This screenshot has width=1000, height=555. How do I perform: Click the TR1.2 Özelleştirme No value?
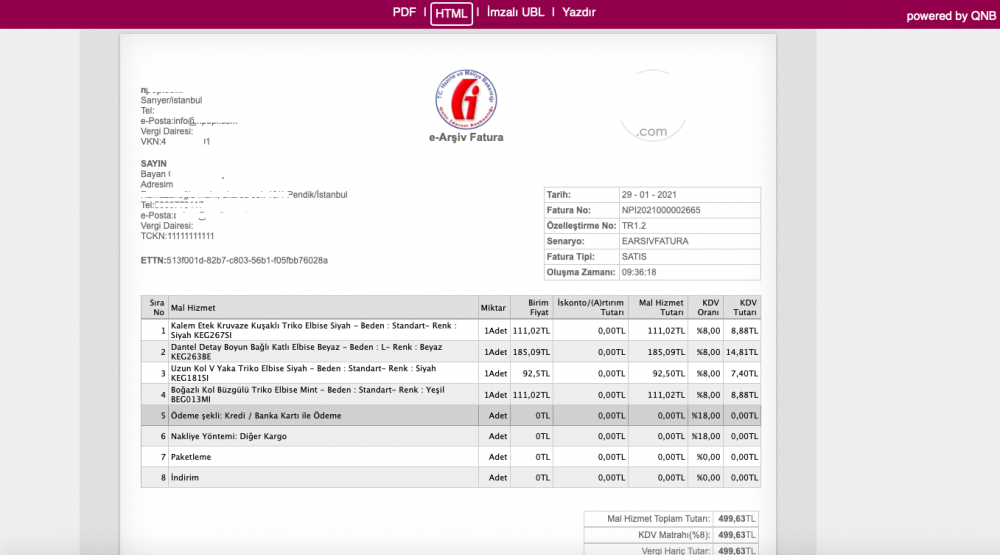pyautogui.click(x=633, y=226)
